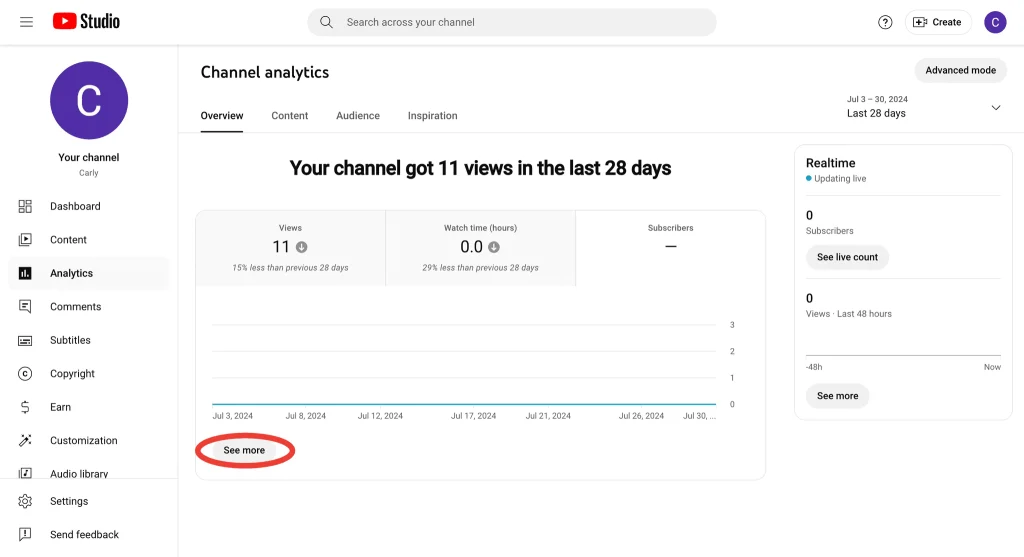Click the Subtitles sidebar icon
The height and width of the screenshot is (557, 1024).
(25, 340)
